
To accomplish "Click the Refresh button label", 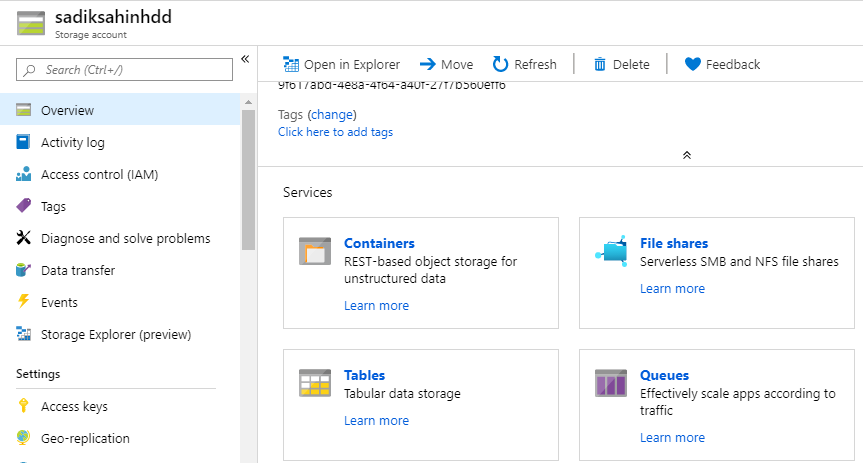I will coord(536,64).
